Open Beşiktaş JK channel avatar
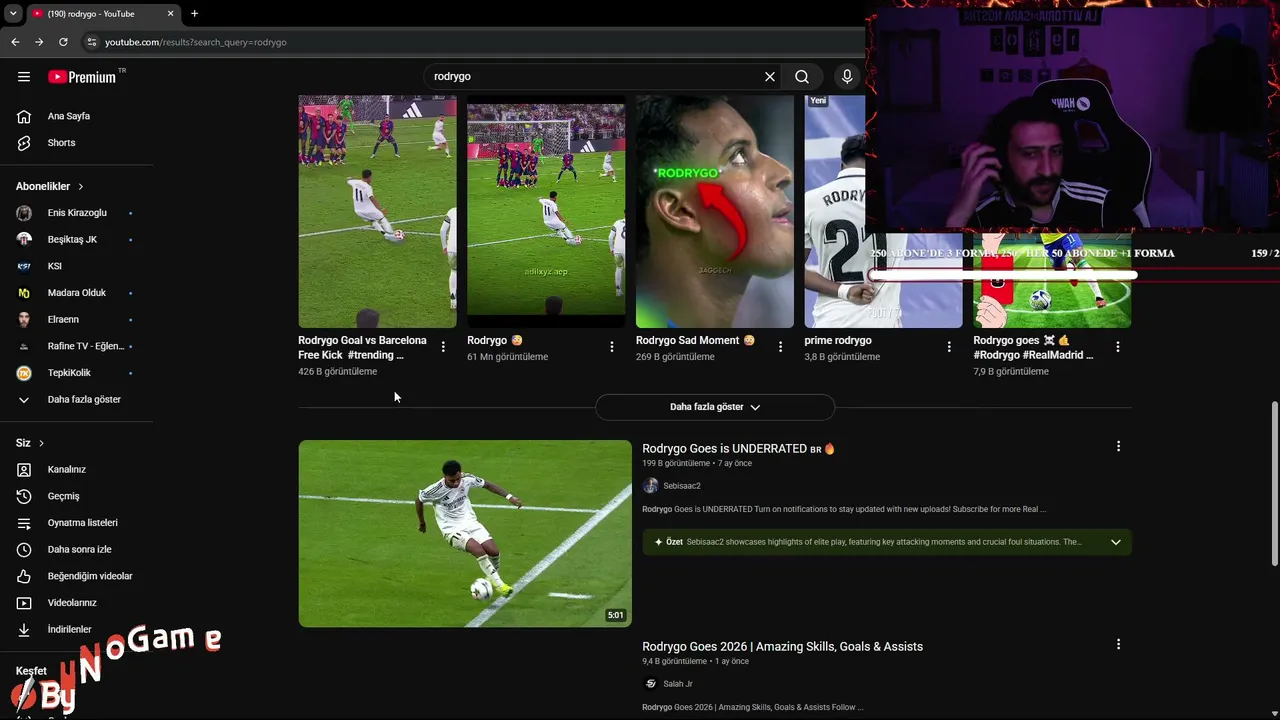This screenshot has height=720, width=1280. pyautogui.click(x=24, y=240)
